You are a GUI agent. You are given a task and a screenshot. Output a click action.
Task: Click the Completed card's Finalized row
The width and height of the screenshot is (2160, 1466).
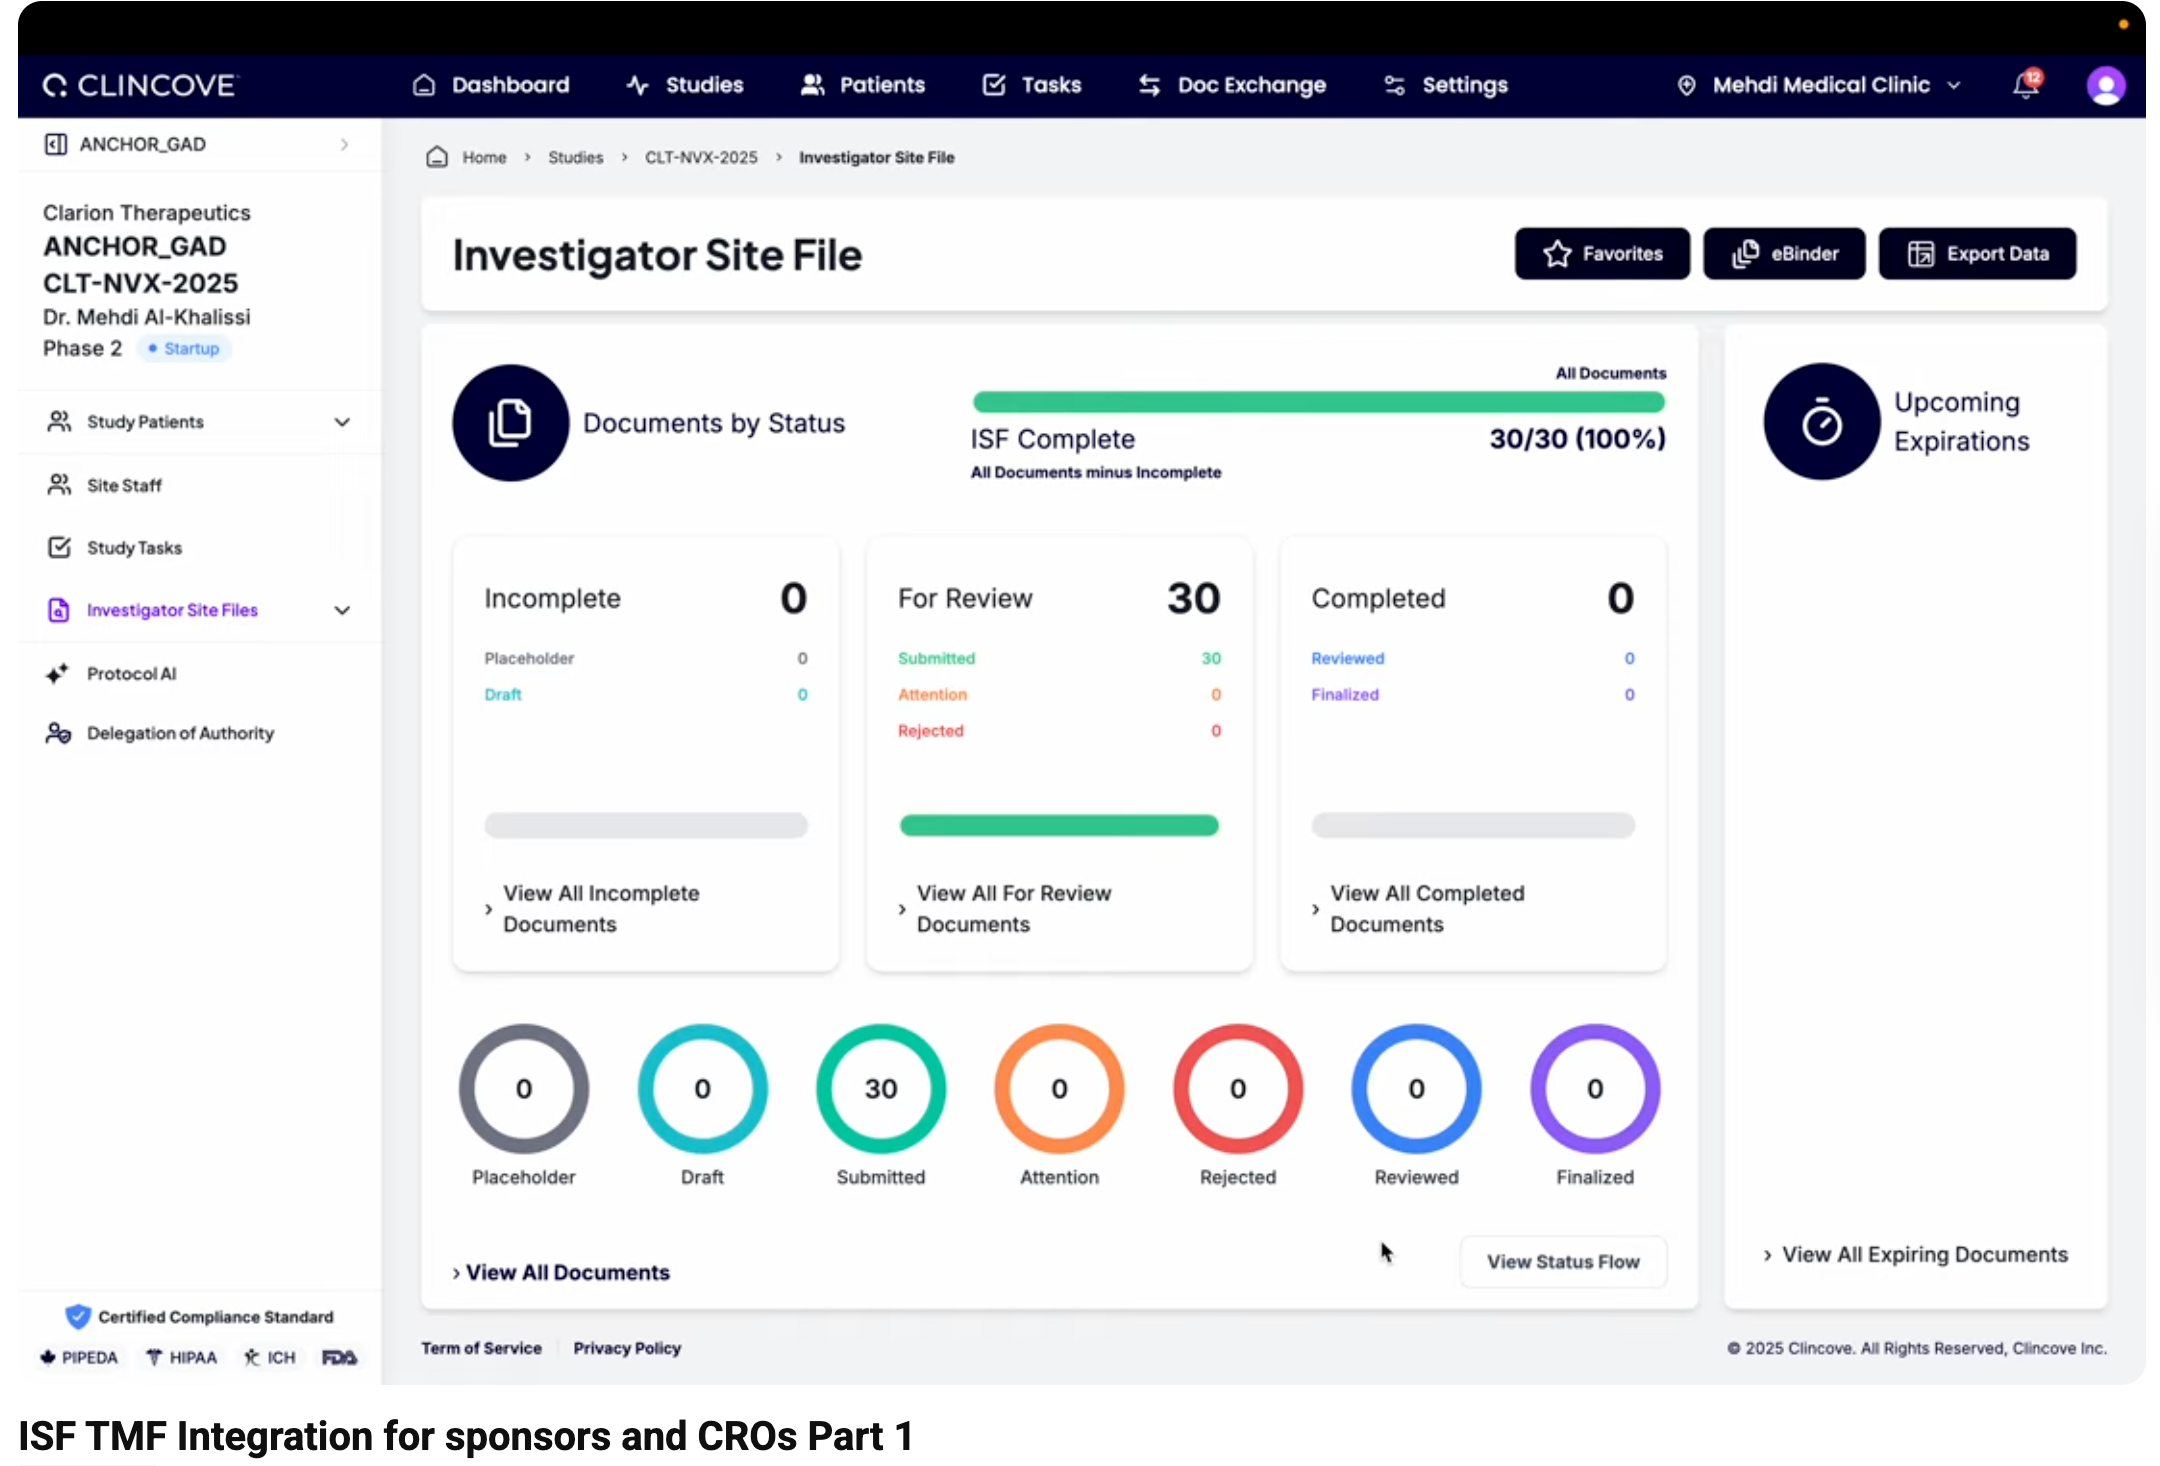click(1473, 694)
